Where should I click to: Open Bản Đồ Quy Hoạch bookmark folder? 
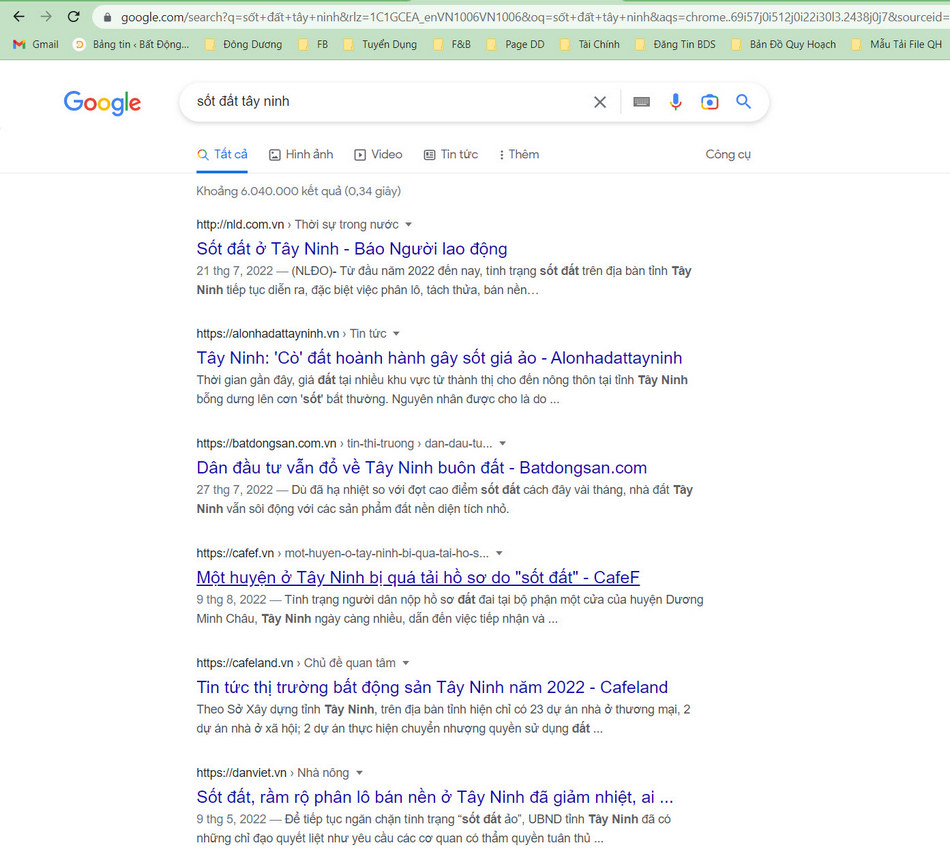(783, 44)
